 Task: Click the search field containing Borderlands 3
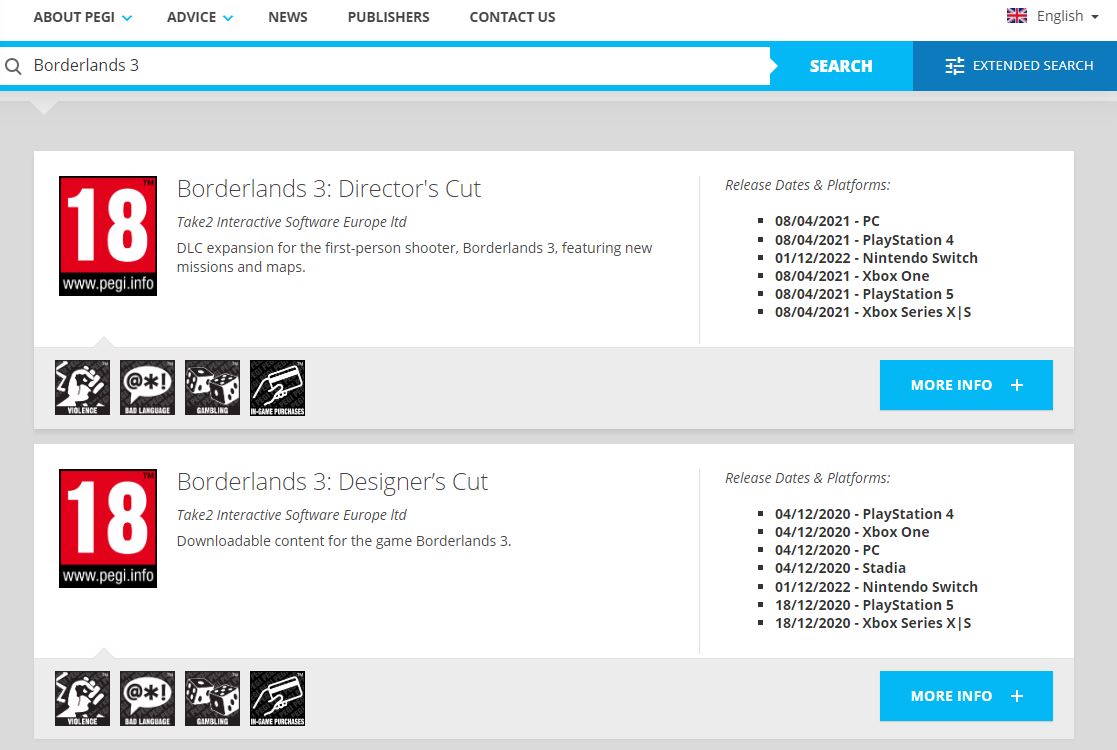click(x=385, y=66)
